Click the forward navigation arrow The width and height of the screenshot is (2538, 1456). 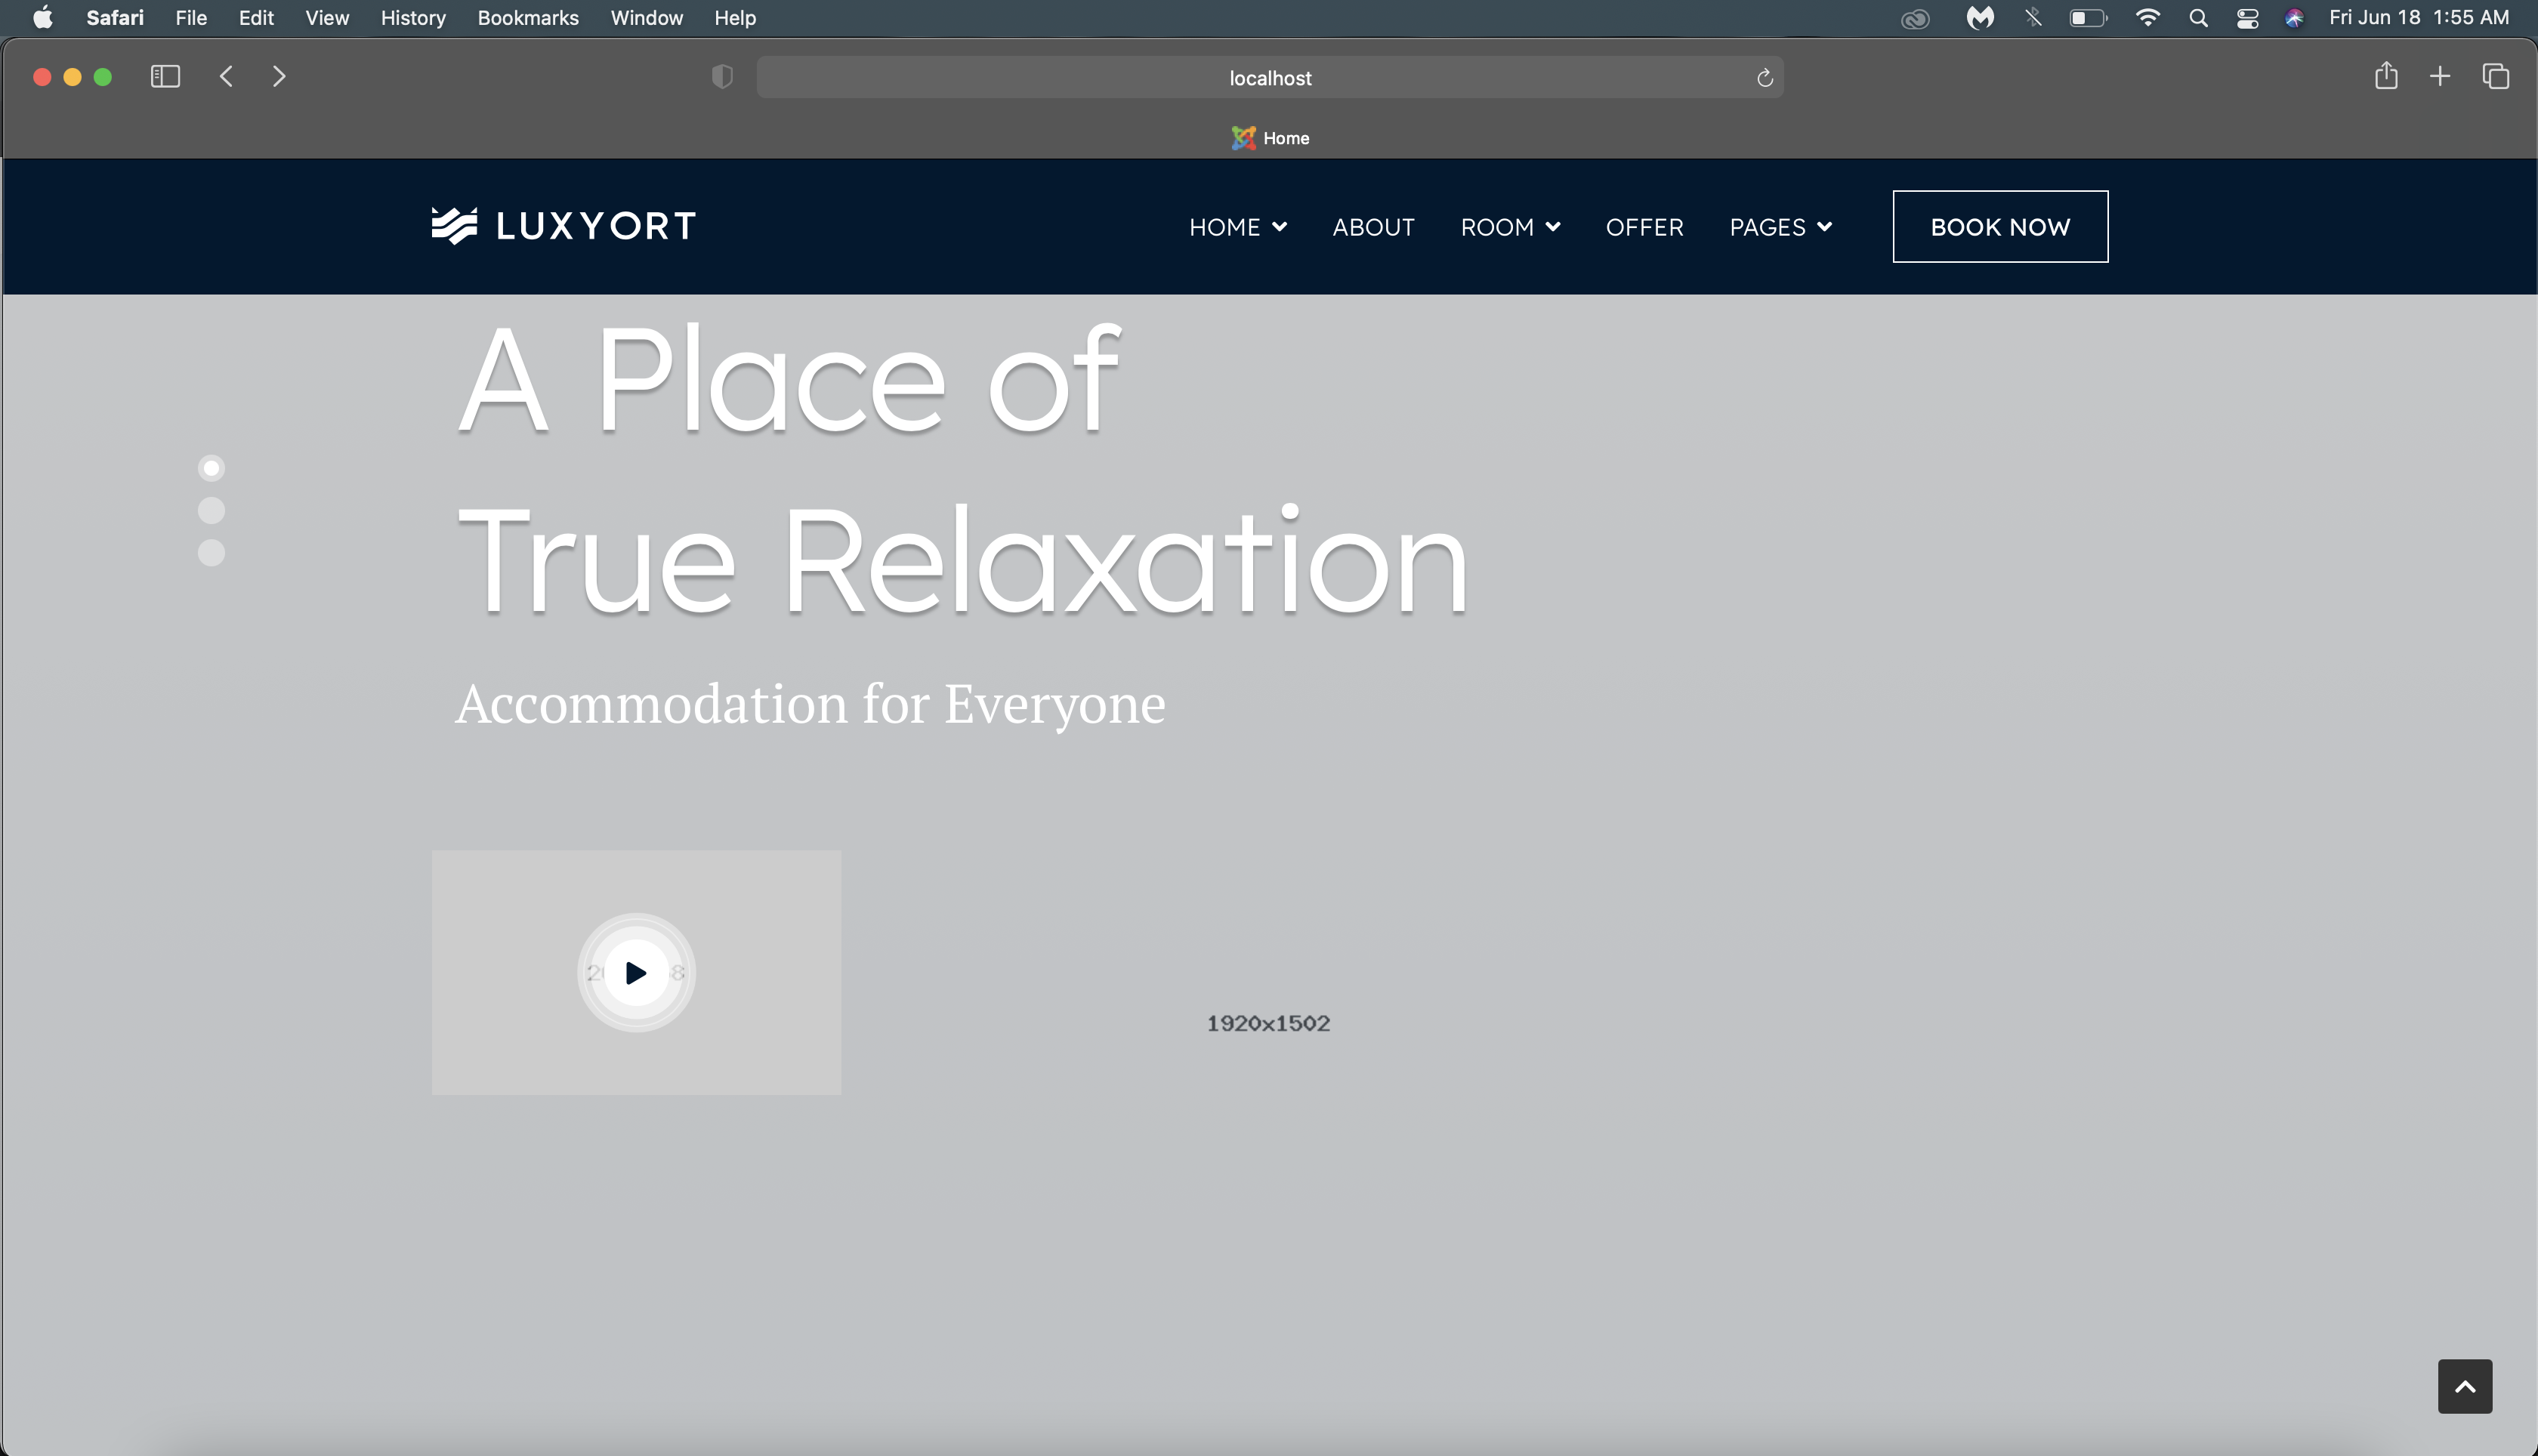coord(279,77)
